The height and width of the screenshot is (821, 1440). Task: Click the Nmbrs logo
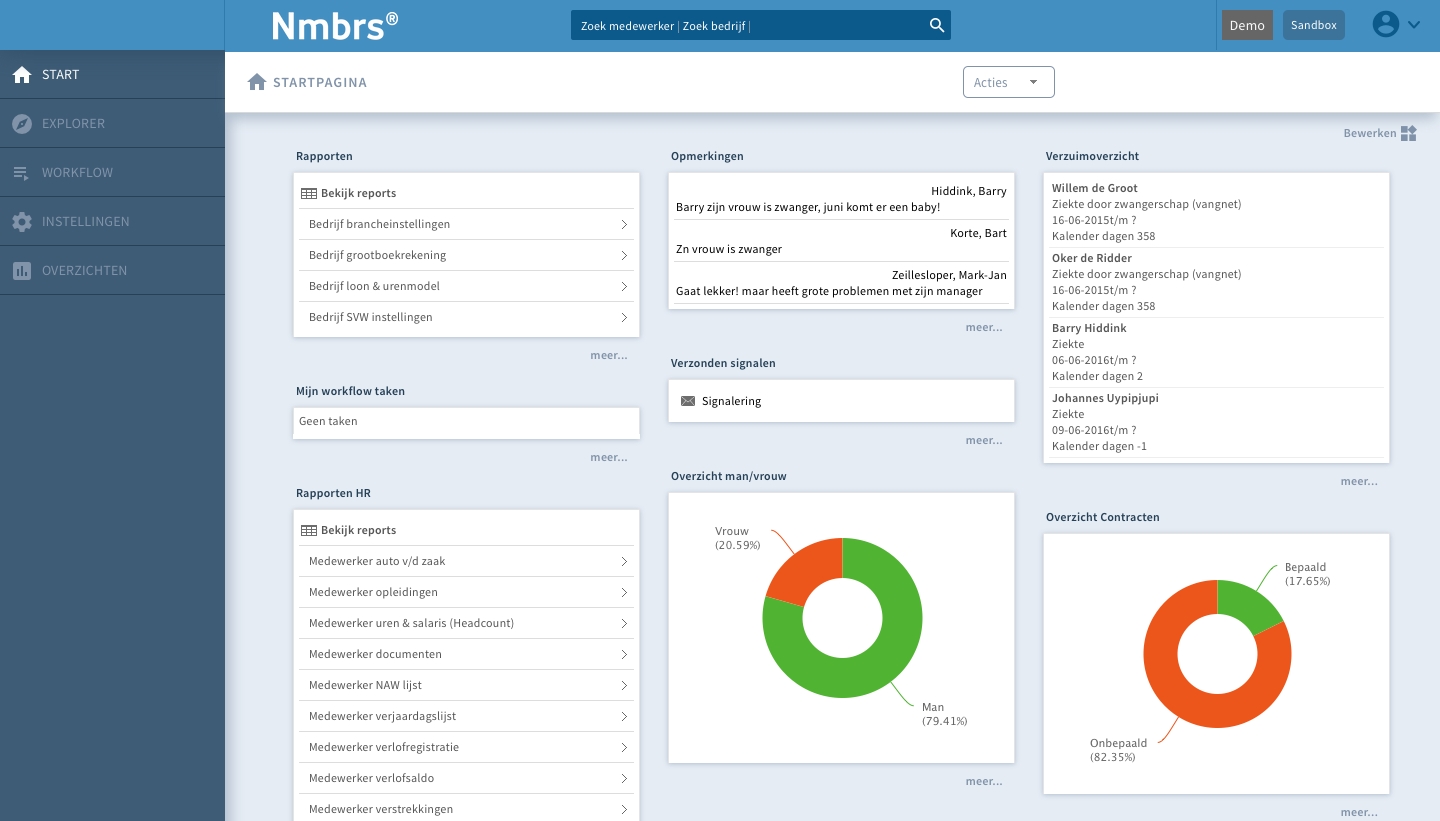pos(336,26)
